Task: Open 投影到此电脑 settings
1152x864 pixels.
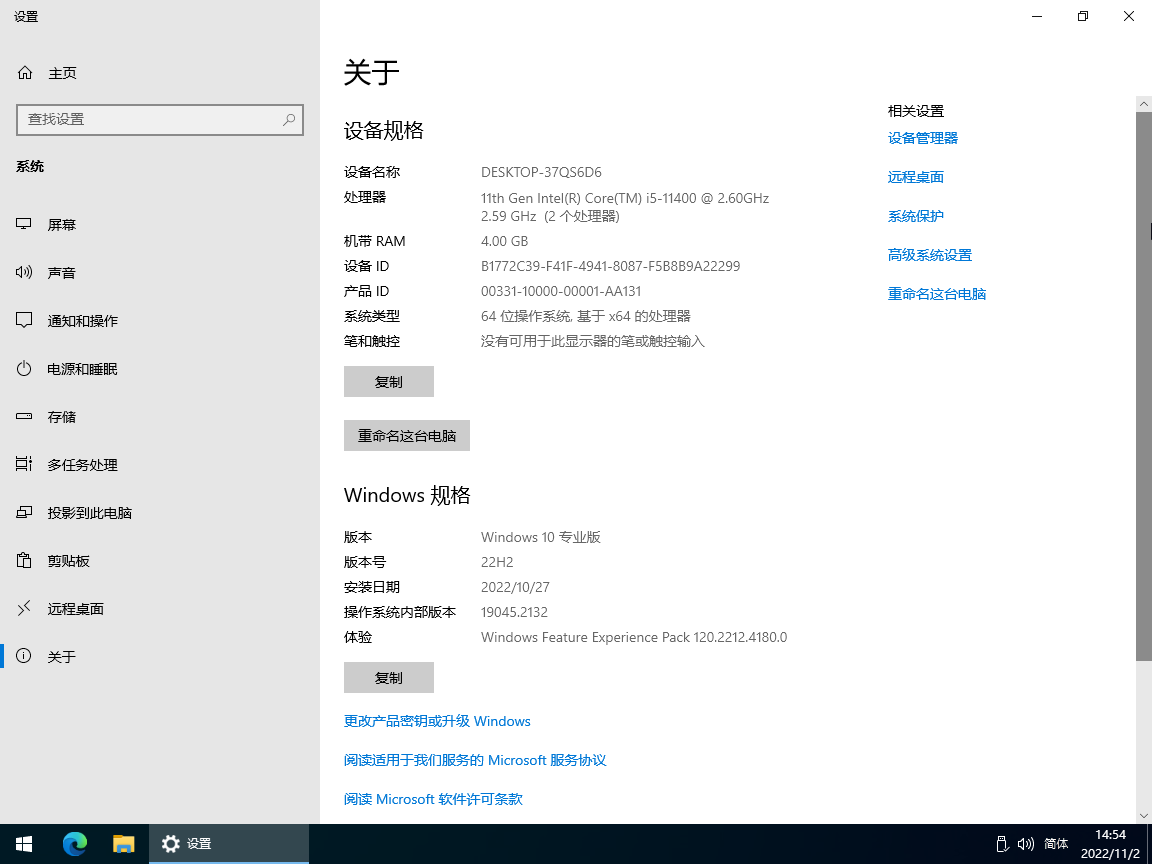Action: click(x=159, y=513)
